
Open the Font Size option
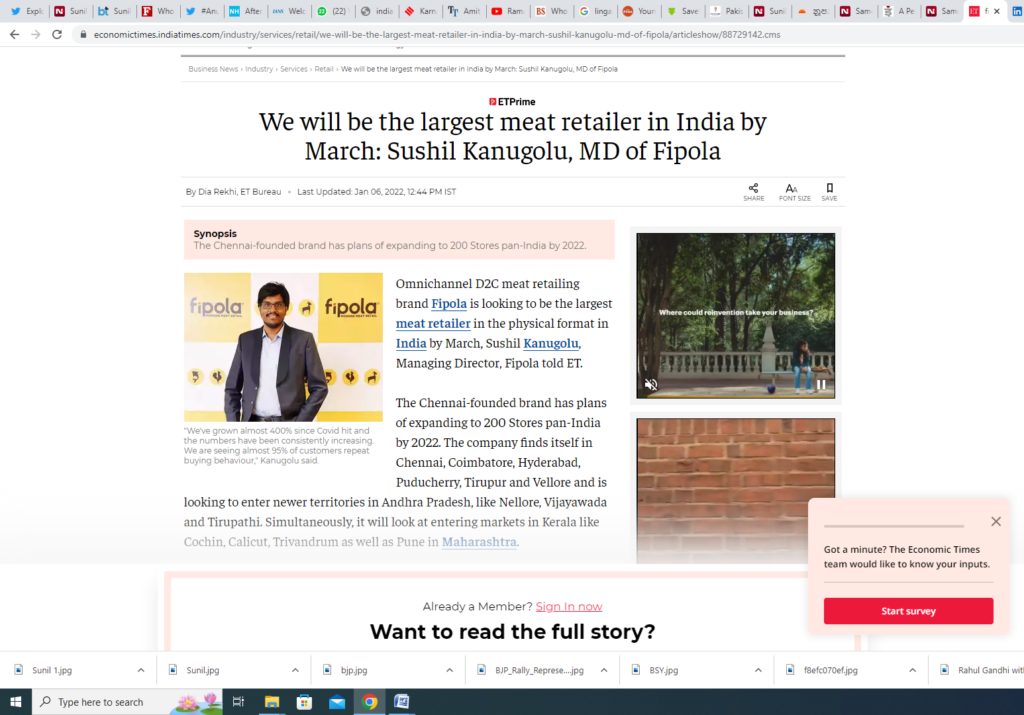tap(794, 192)
